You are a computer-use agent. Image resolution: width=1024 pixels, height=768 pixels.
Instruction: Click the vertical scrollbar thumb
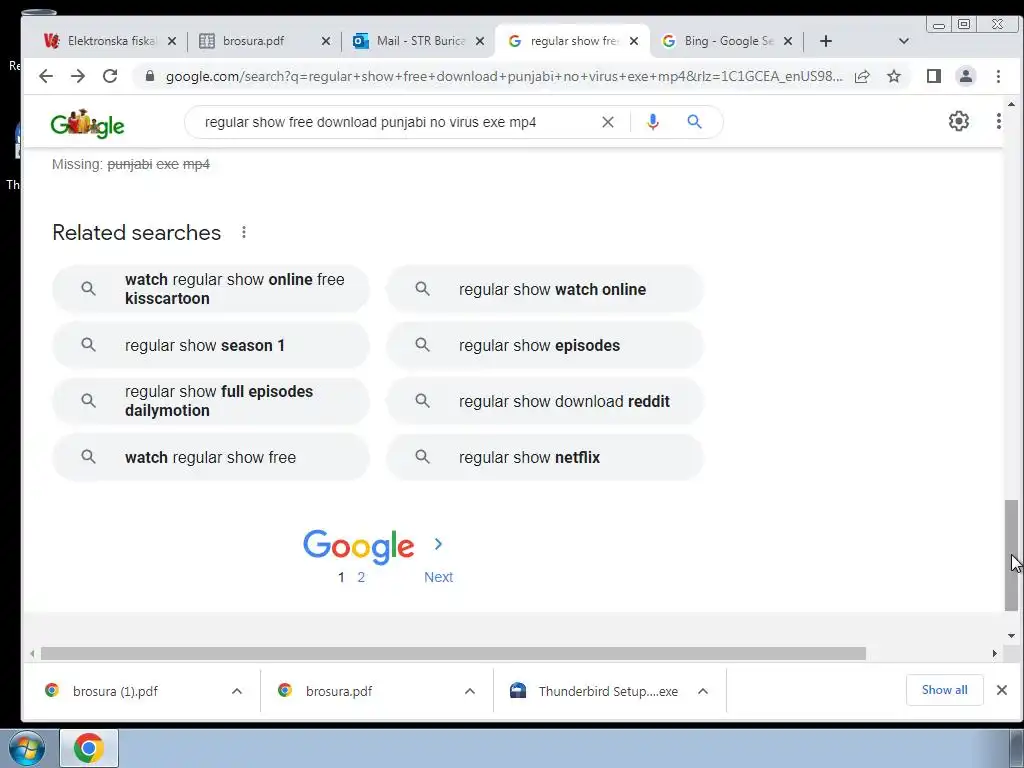pos(1011,555)
